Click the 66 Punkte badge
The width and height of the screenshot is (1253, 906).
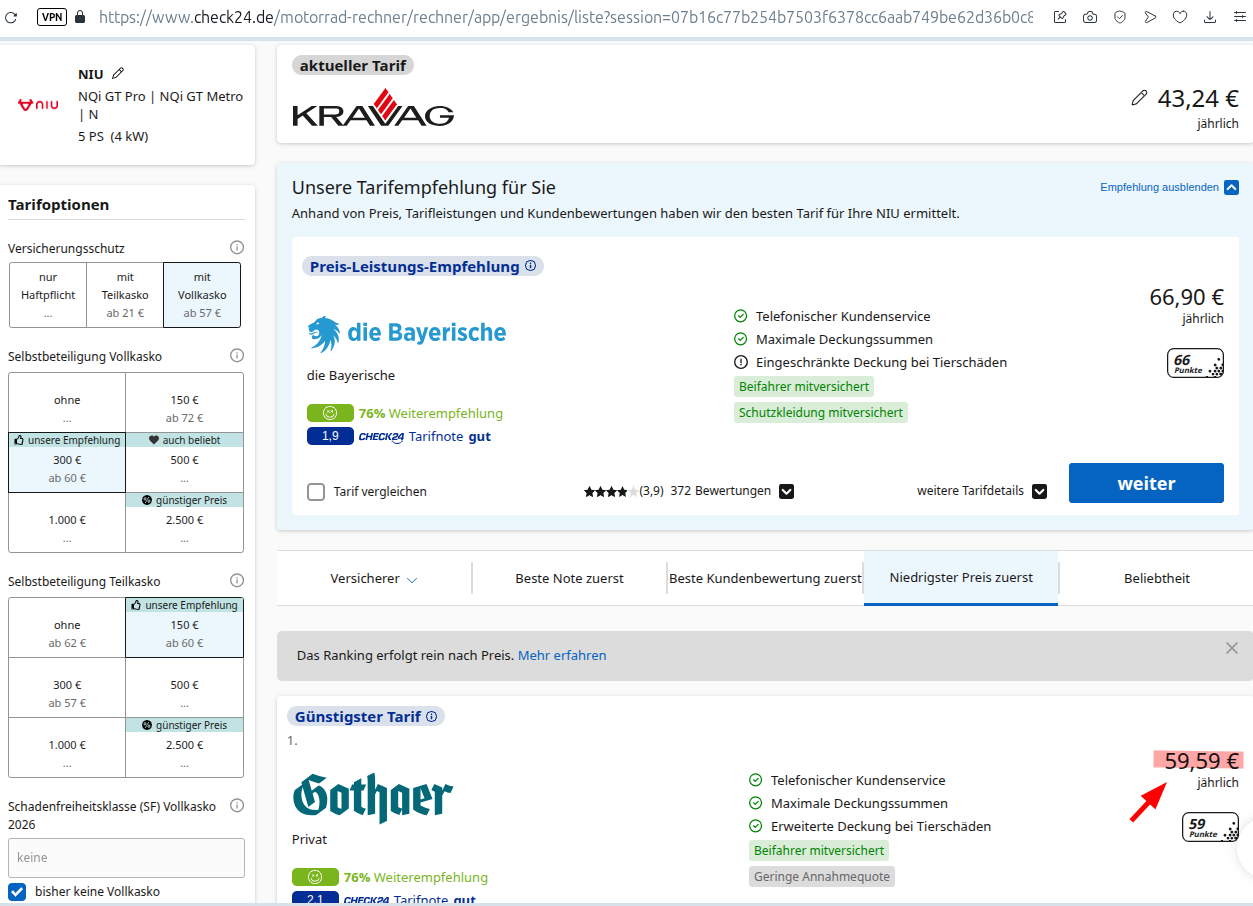coord(1195,363)
